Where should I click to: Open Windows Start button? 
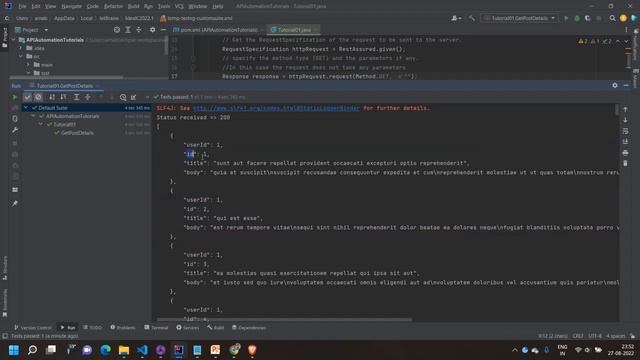pos(13,350)
